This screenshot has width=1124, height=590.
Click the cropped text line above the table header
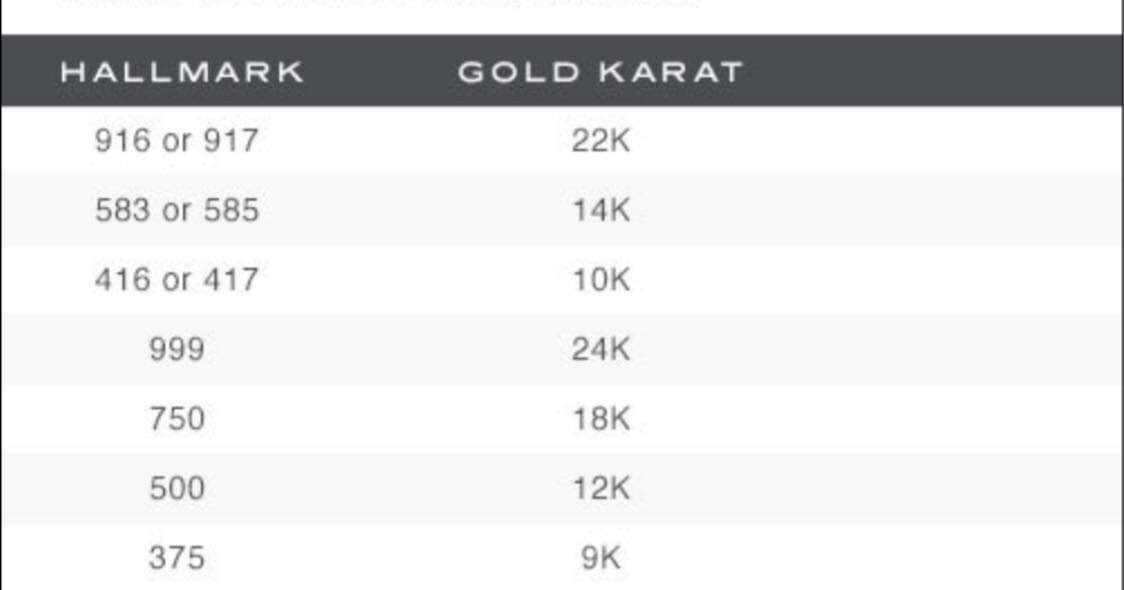tap(380, 4)
